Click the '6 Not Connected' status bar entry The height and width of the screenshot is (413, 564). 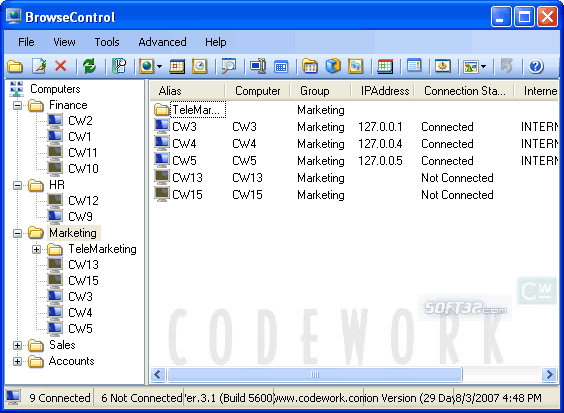142,398
